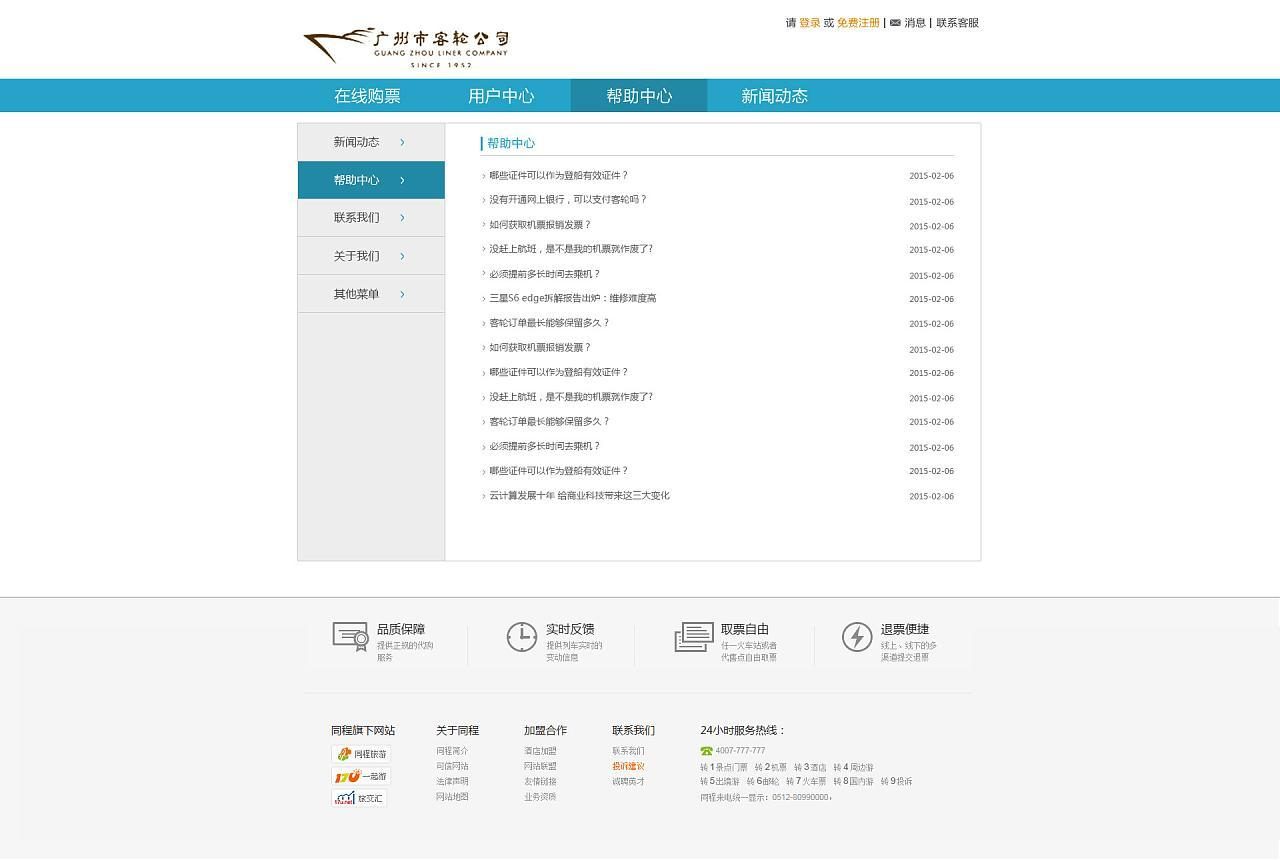The height and width of the screenshot is (860, 1280).
Task: Click footer link 友情链接
Action: pos(540,782)
